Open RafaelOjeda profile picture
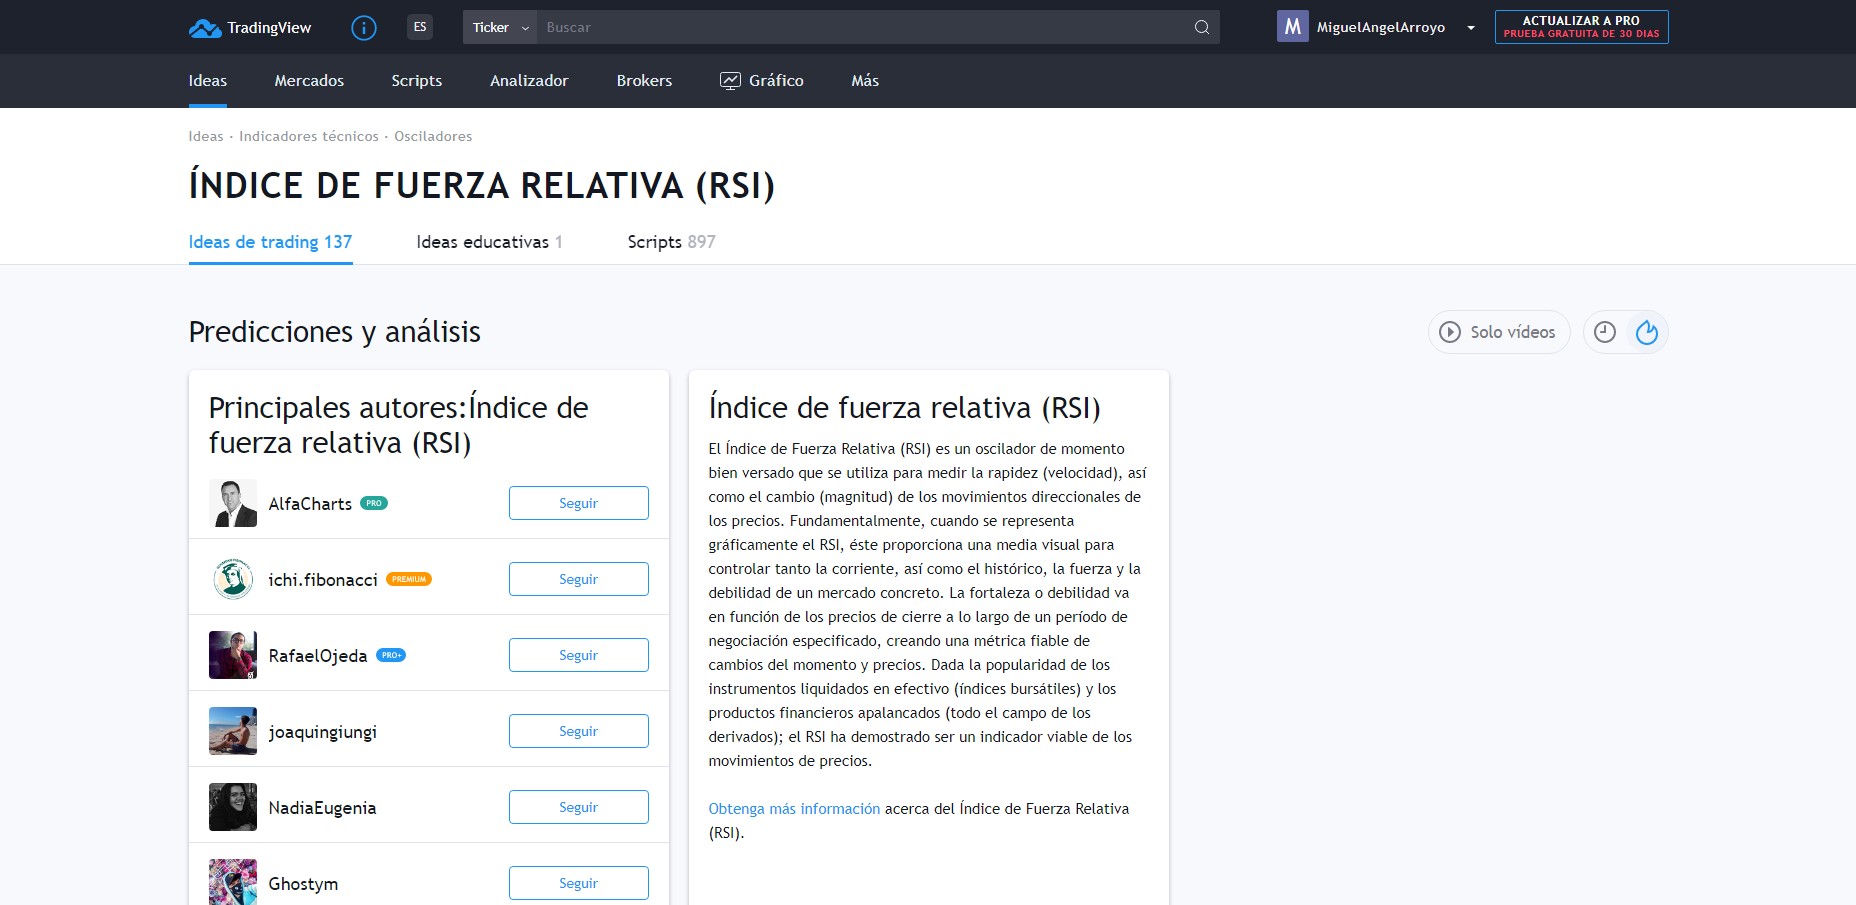 [233, 655]
